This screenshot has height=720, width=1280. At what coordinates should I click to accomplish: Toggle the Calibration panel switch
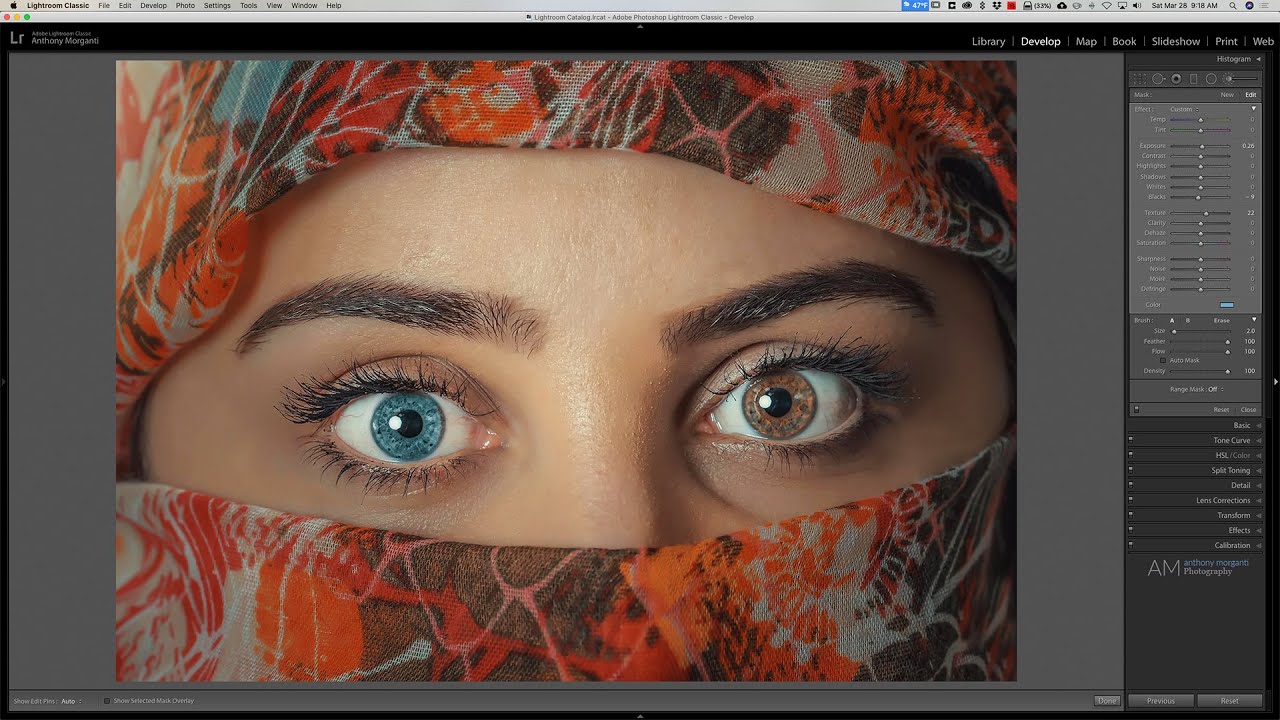click(x=1131, y=545)
